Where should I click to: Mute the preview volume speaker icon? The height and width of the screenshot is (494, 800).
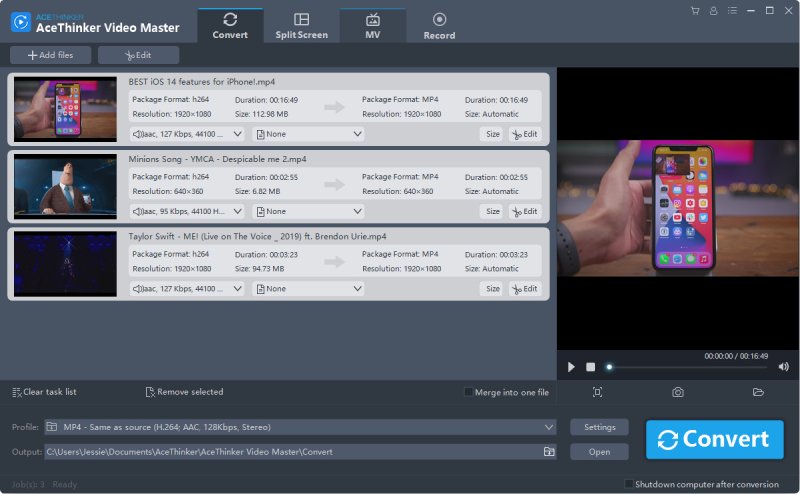click(x=784, y=367)
